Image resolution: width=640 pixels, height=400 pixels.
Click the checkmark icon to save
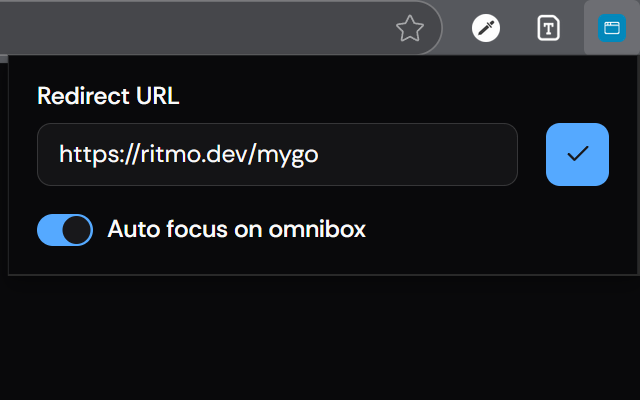click(x=577, y=154)
